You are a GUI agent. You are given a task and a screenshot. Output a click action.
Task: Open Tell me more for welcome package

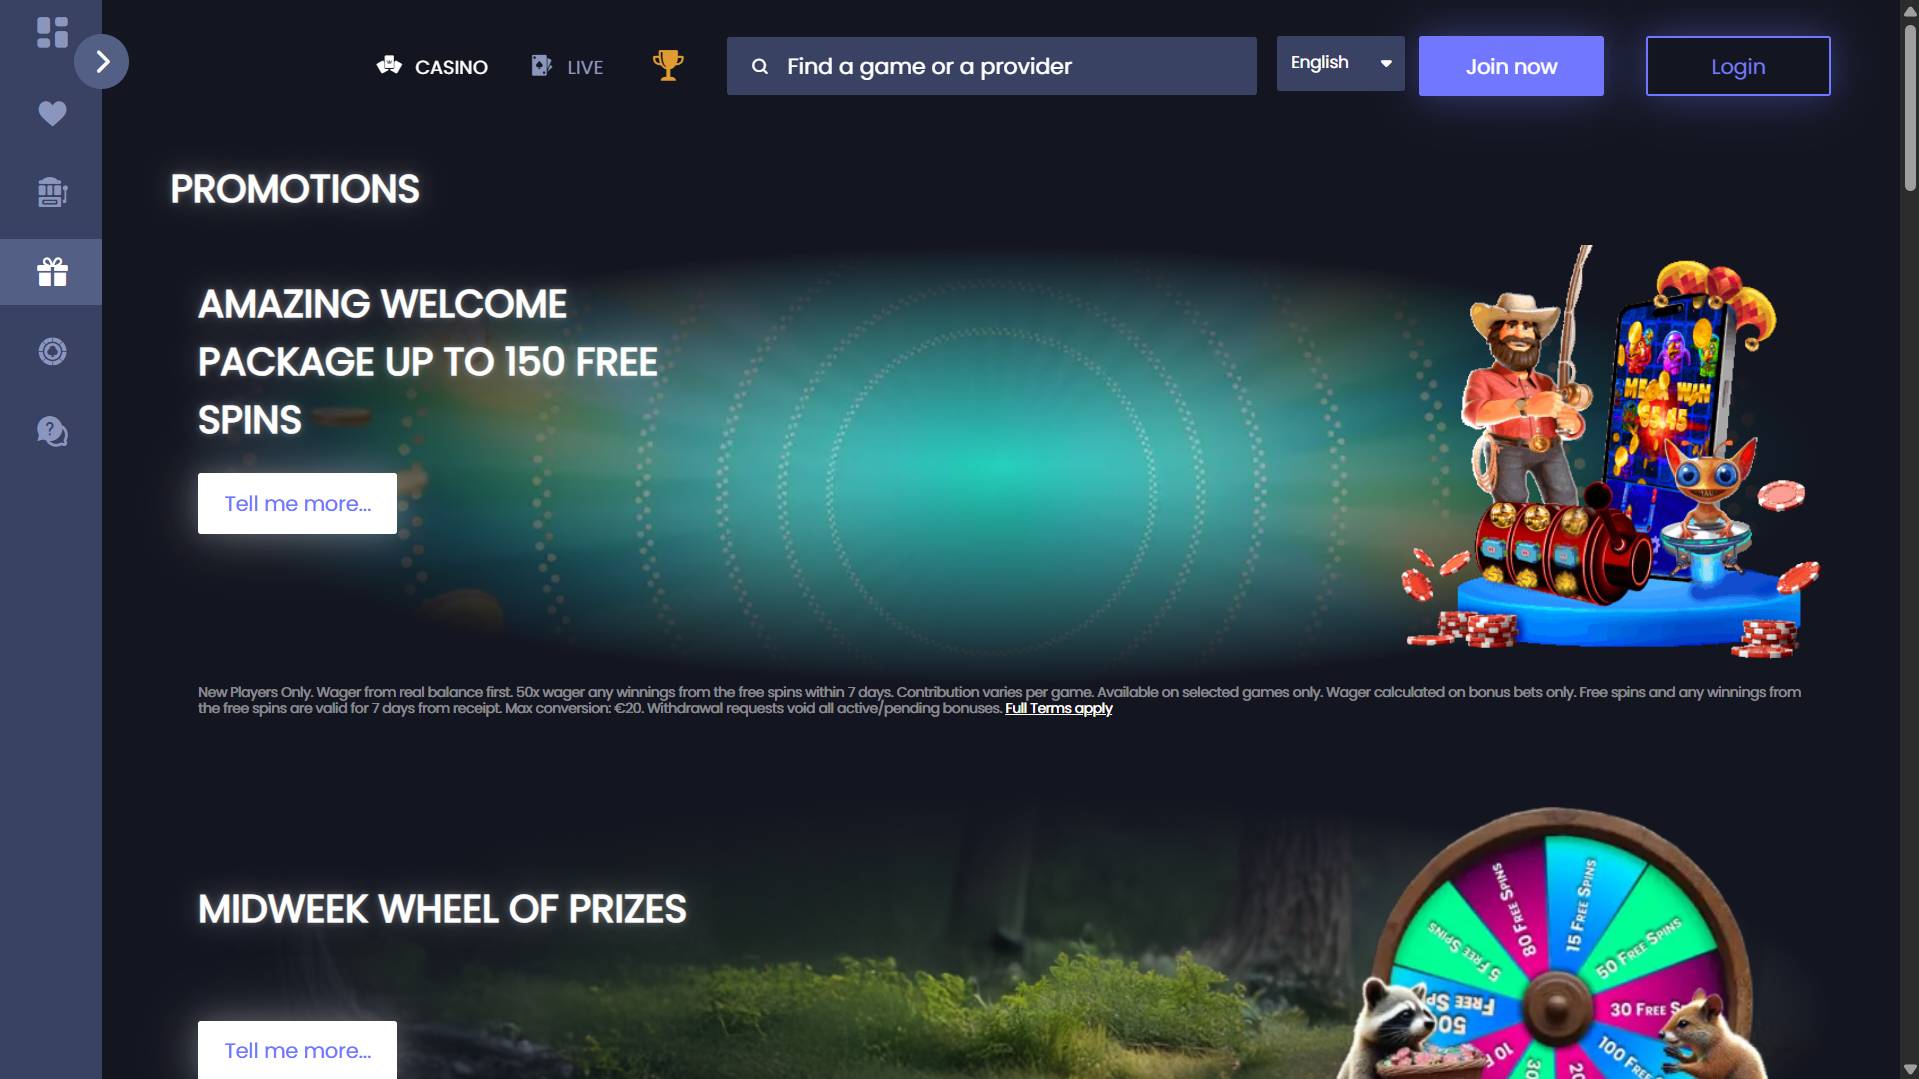[x=297, y=503]
